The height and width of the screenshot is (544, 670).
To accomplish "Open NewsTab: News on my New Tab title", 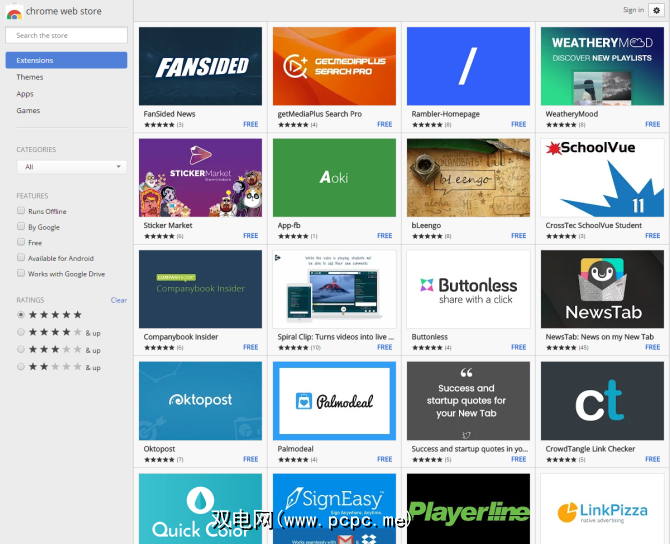I will point(599,337).
